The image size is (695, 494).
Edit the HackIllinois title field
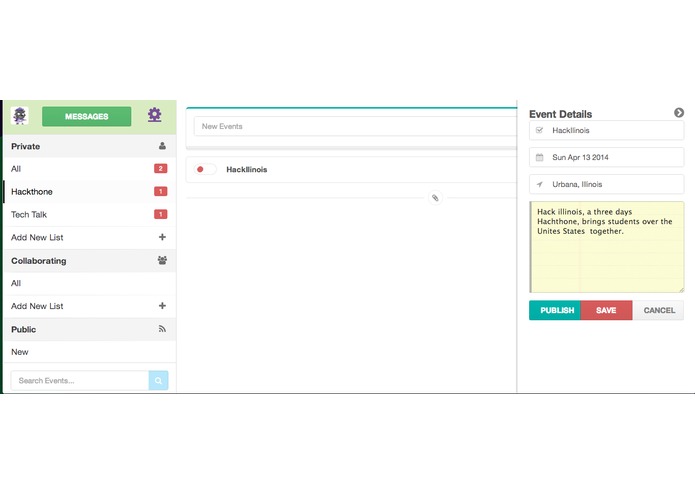point(606,130)
